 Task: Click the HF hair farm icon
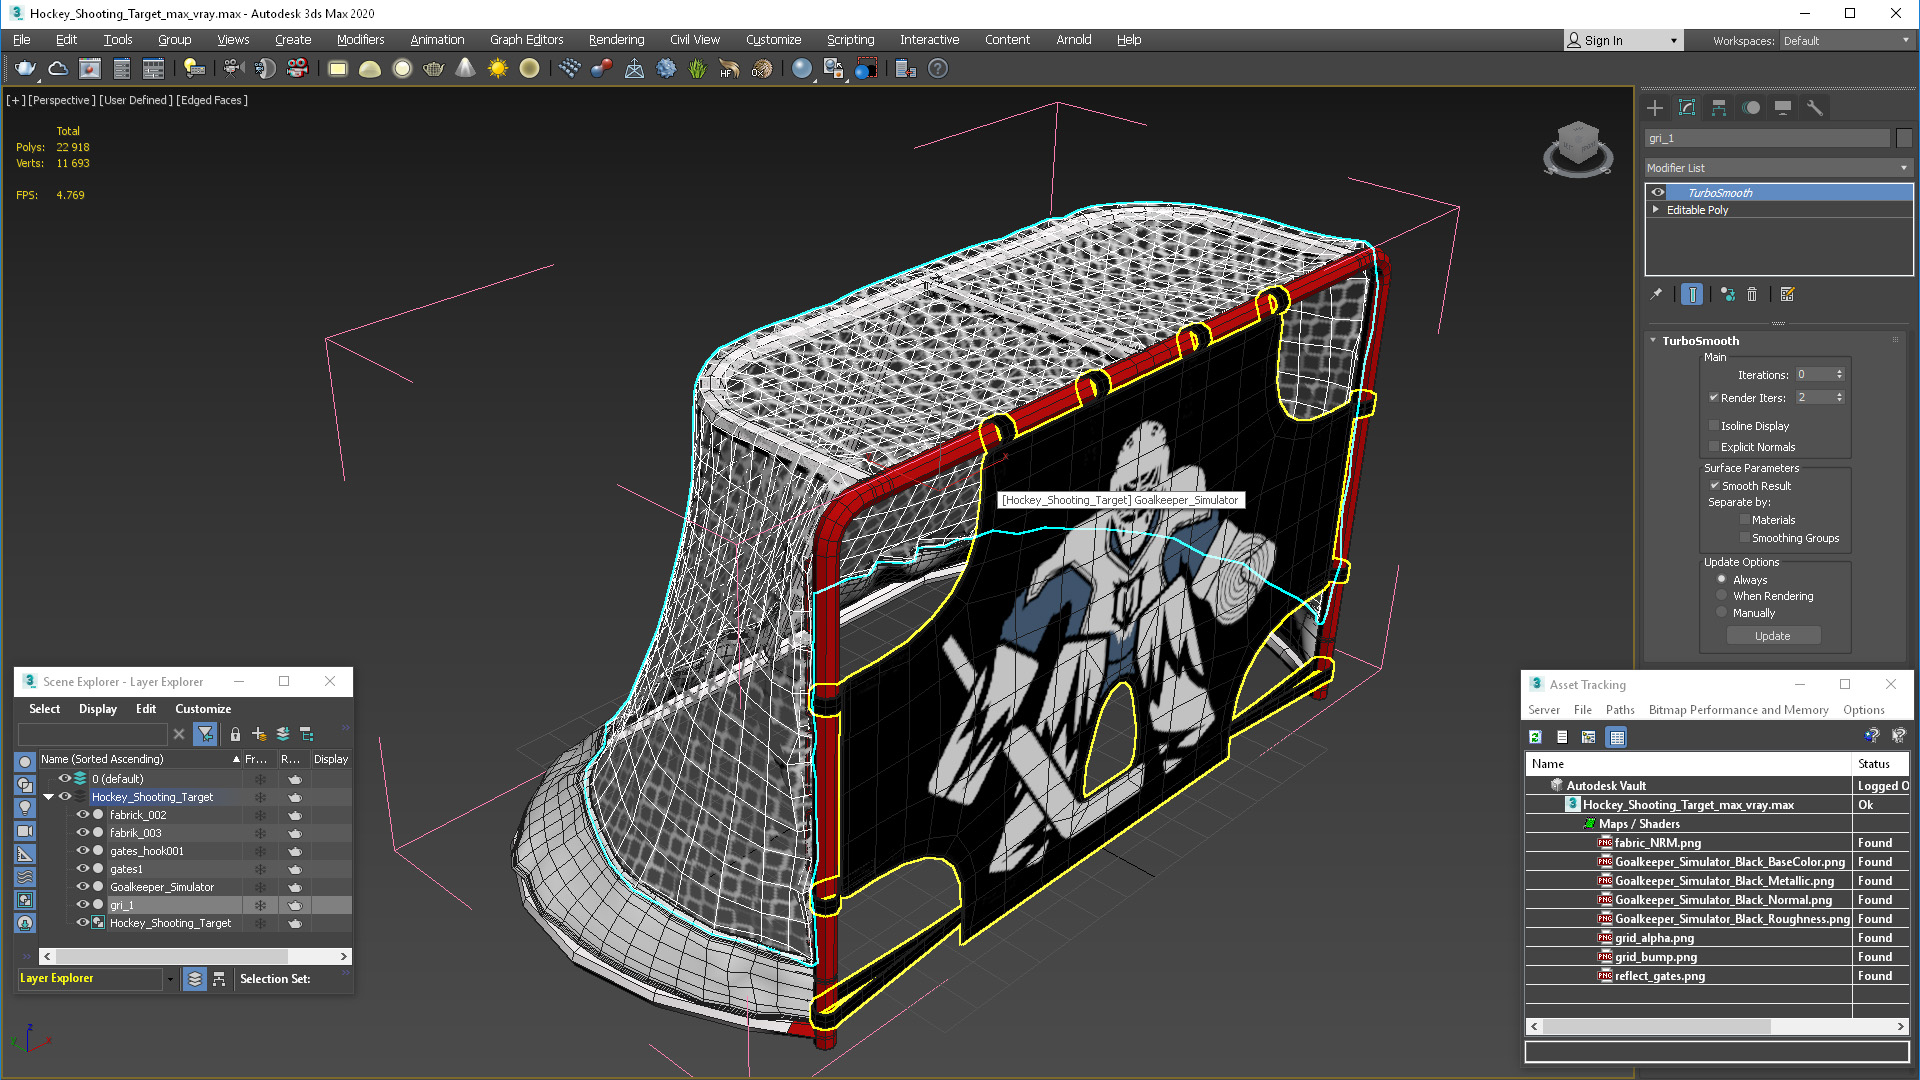[729, 69]
